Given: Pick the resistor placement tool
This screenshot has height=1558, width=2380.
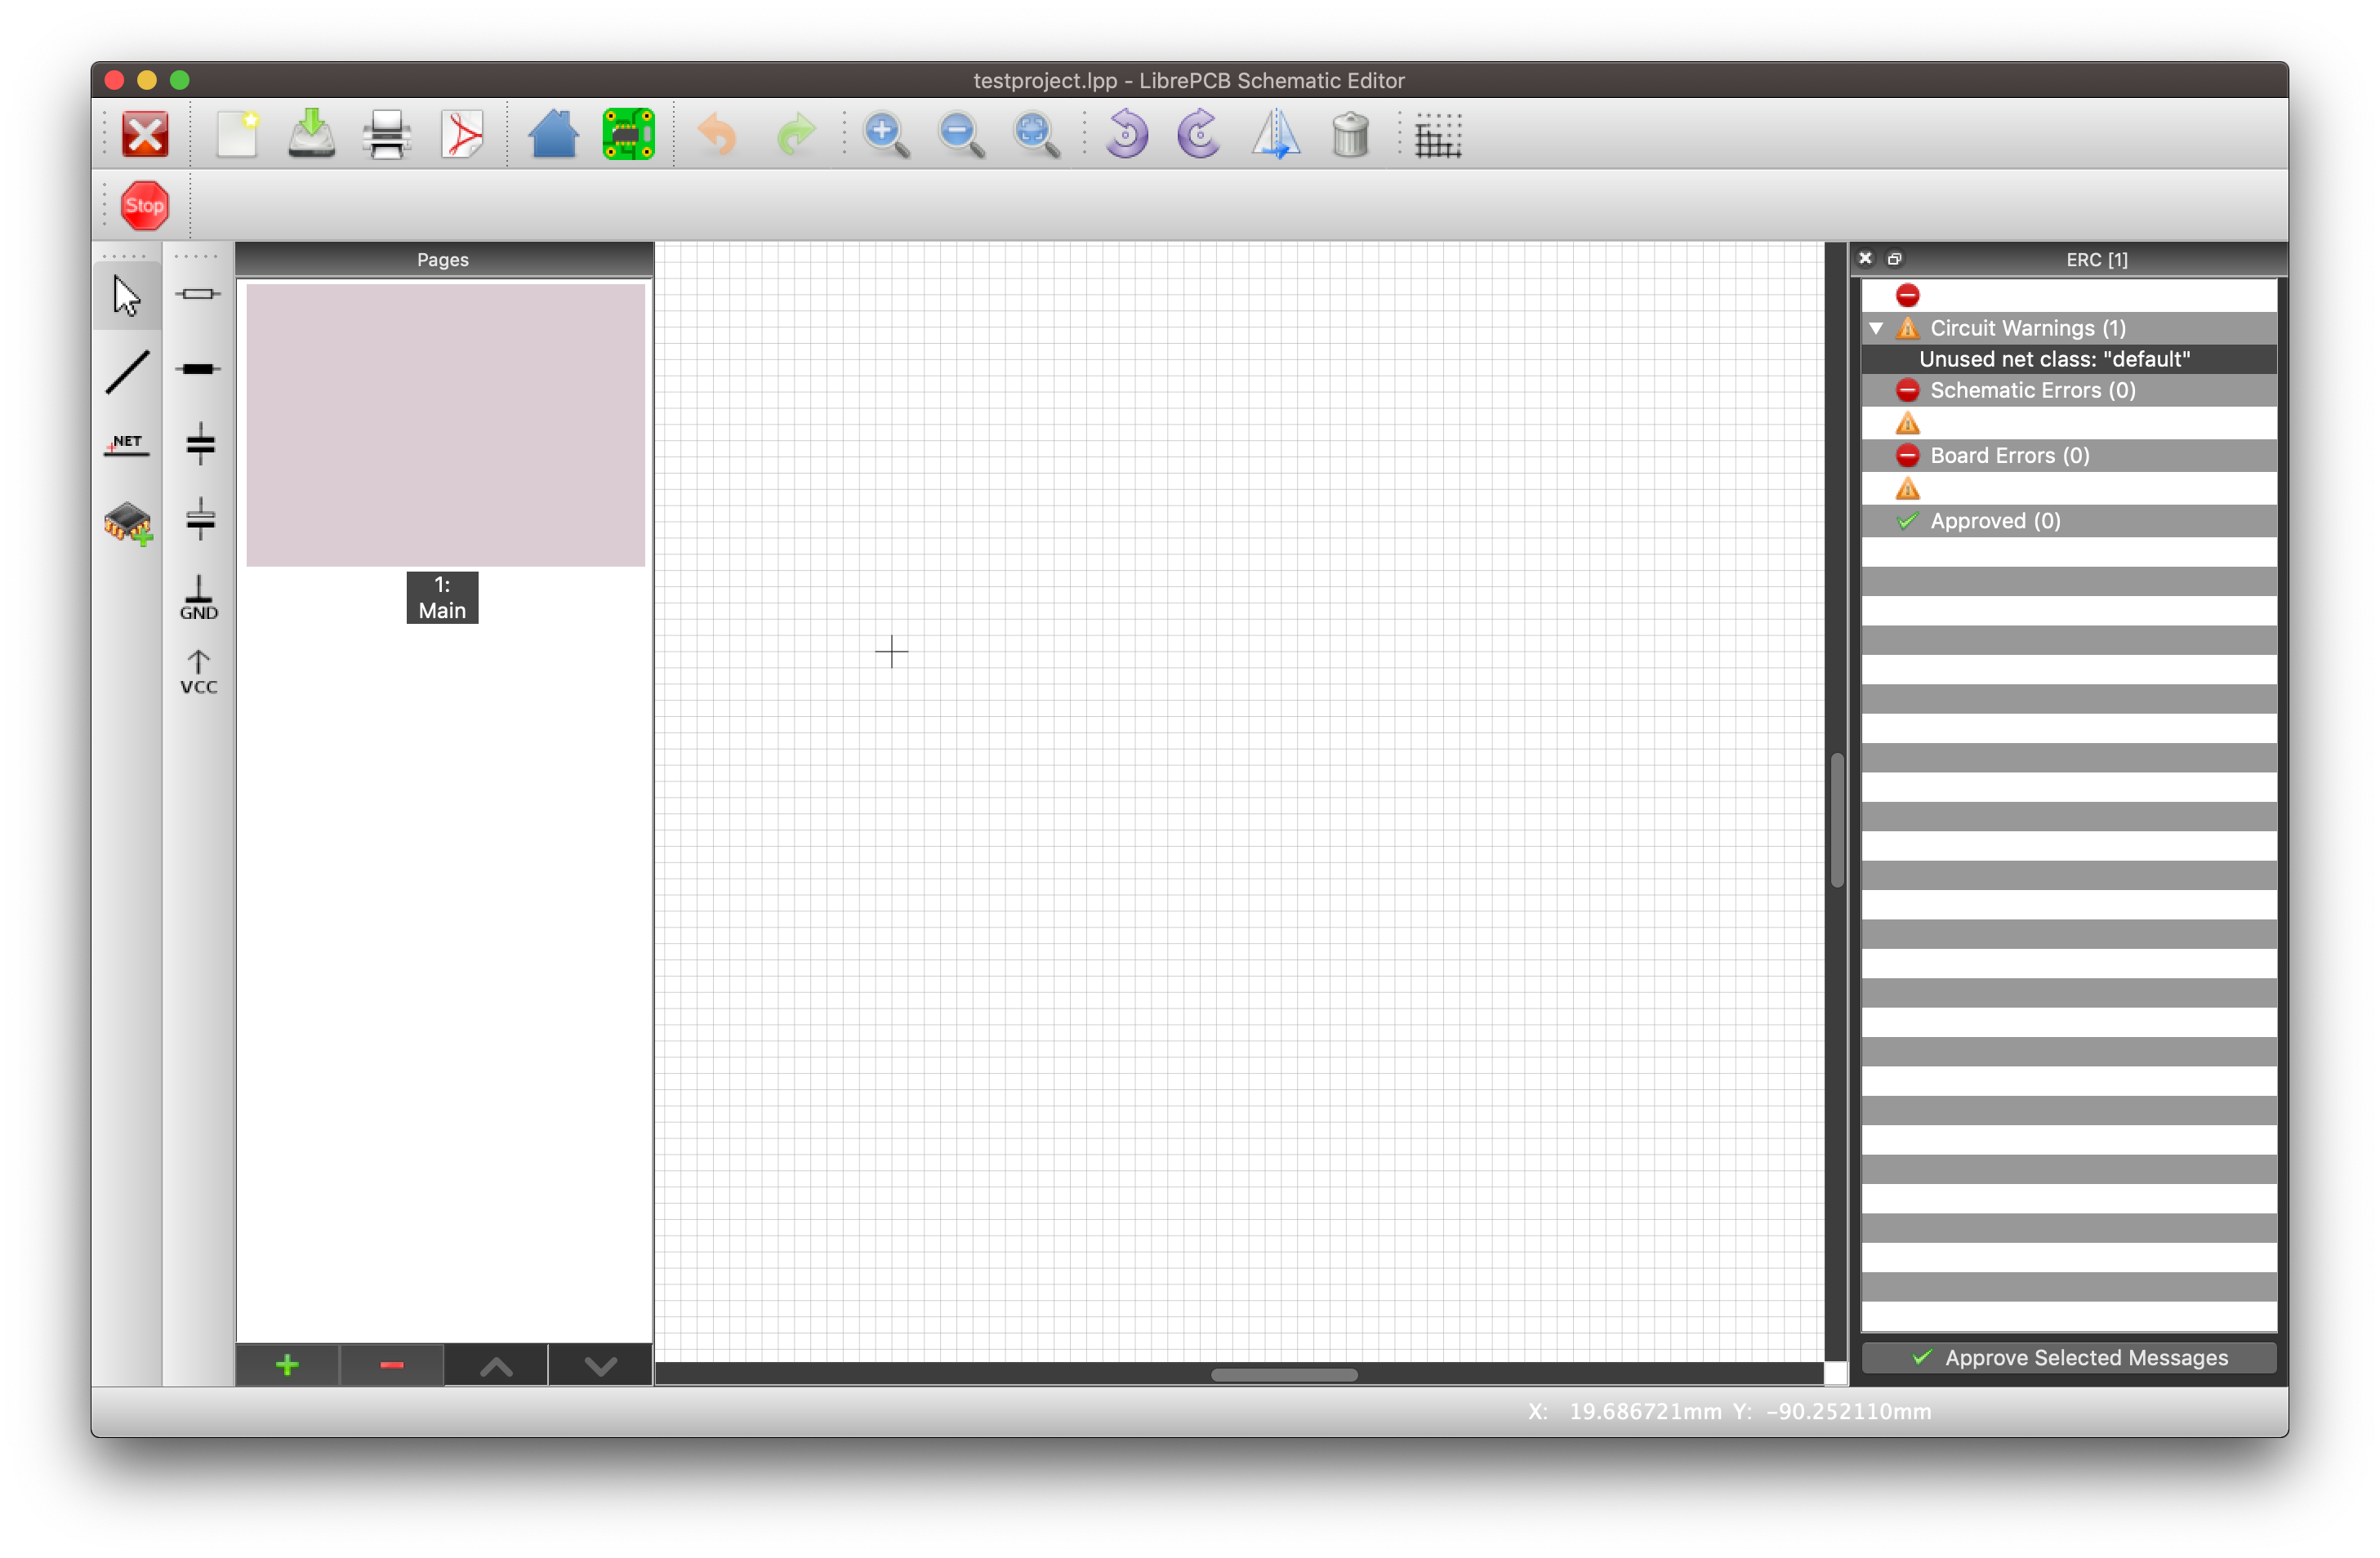Looking at the screenshot, I should coord(199,294).
